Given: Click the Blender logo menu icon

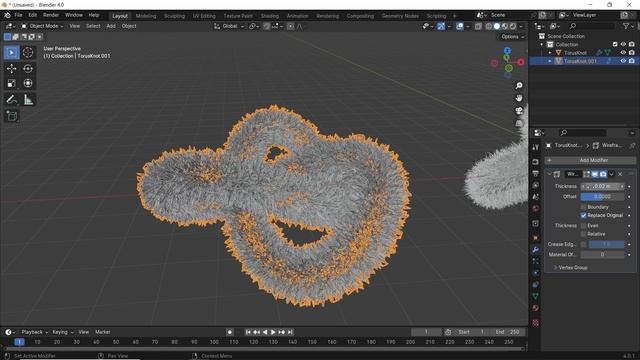Looking at the screenshot, I should (x=7, y=15).
